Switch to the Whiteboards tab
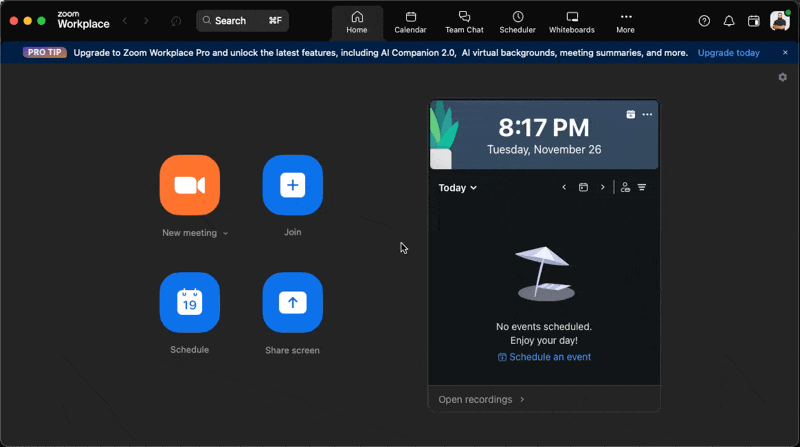Viewport: 800px width, 447px height. (572, 22)
